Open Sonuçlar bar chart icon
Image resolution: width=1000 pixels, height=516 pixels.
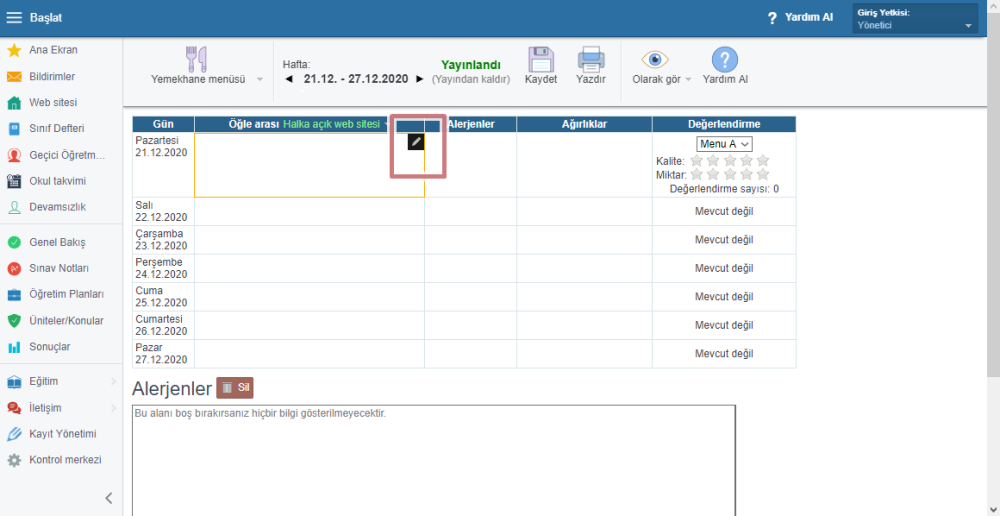14,347
